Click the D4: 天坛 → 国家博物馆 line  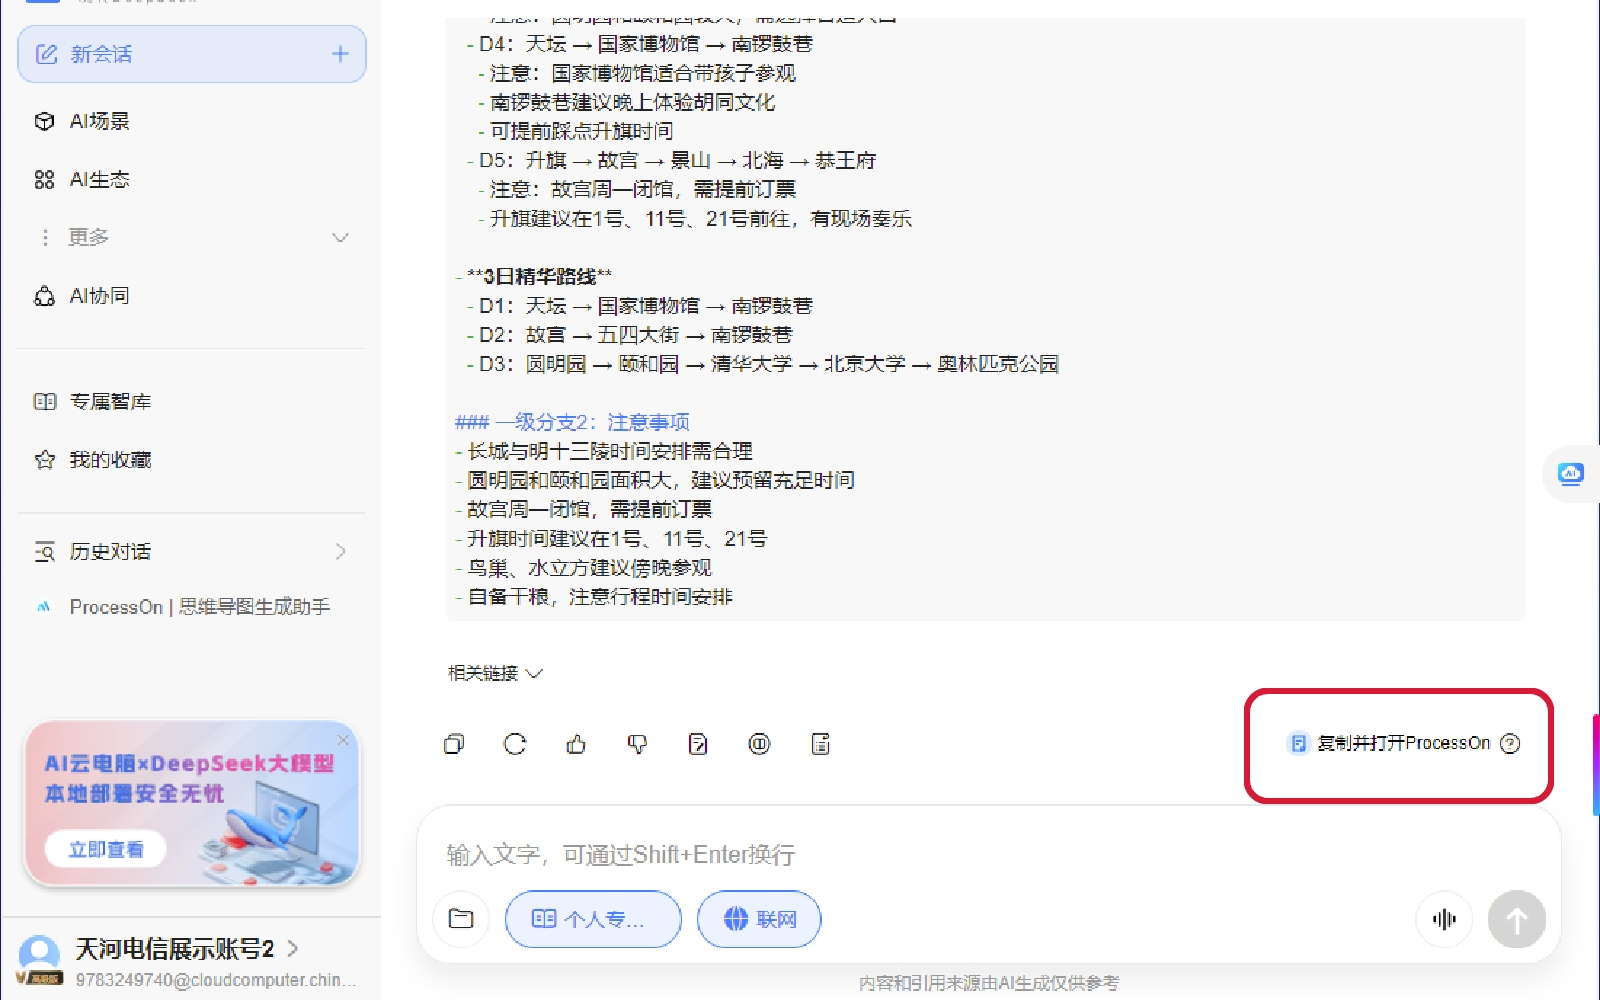click(640, 44)
